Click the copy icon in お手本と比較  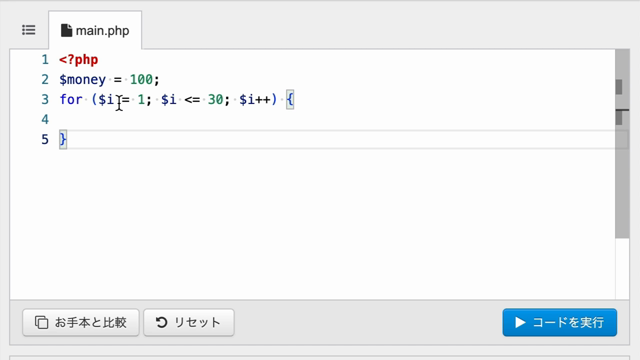41,322
